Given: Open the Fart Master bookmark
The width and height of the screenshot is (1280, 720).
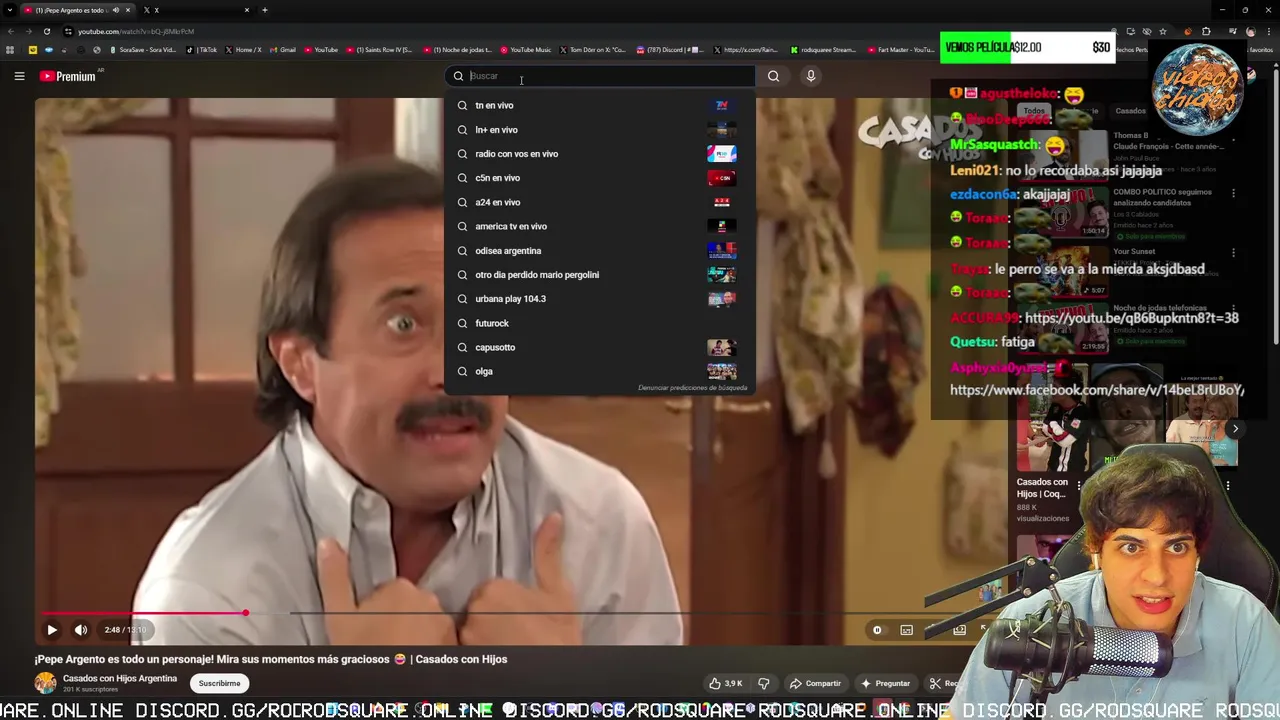Looking at the screenshot, I should (901, 50).
